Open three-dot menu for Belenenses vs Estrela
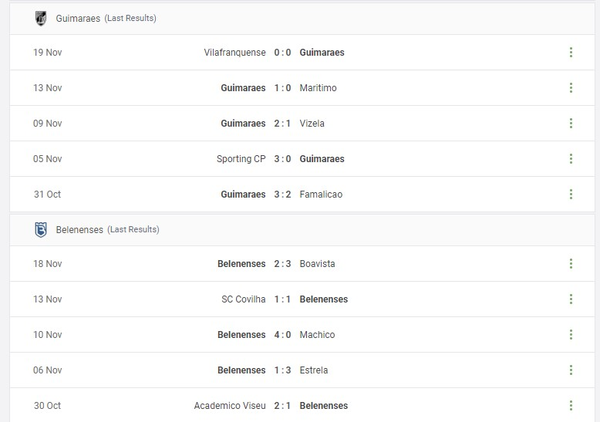Image resolution: width=600 pixels, height=422 pixels. (x=571, y=370)
